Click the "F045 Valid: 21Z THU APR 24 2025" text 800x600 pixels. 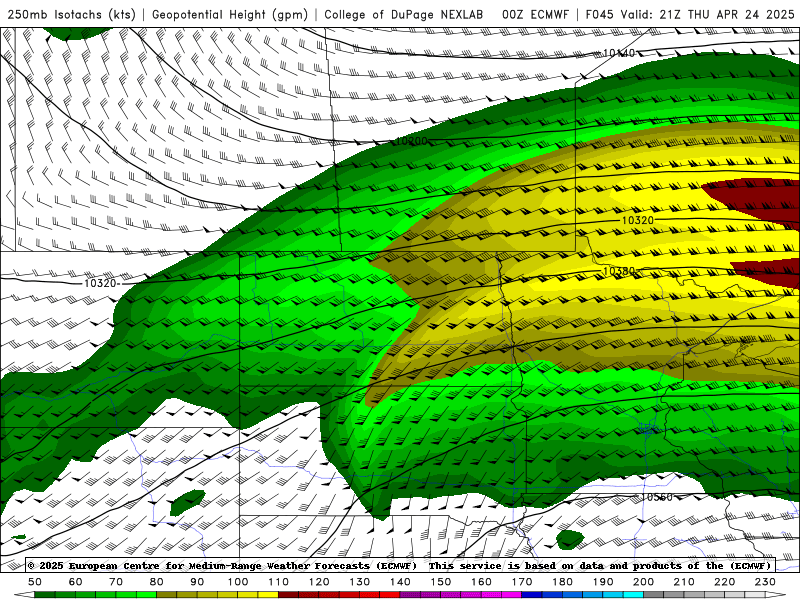(x=690, y=15)
